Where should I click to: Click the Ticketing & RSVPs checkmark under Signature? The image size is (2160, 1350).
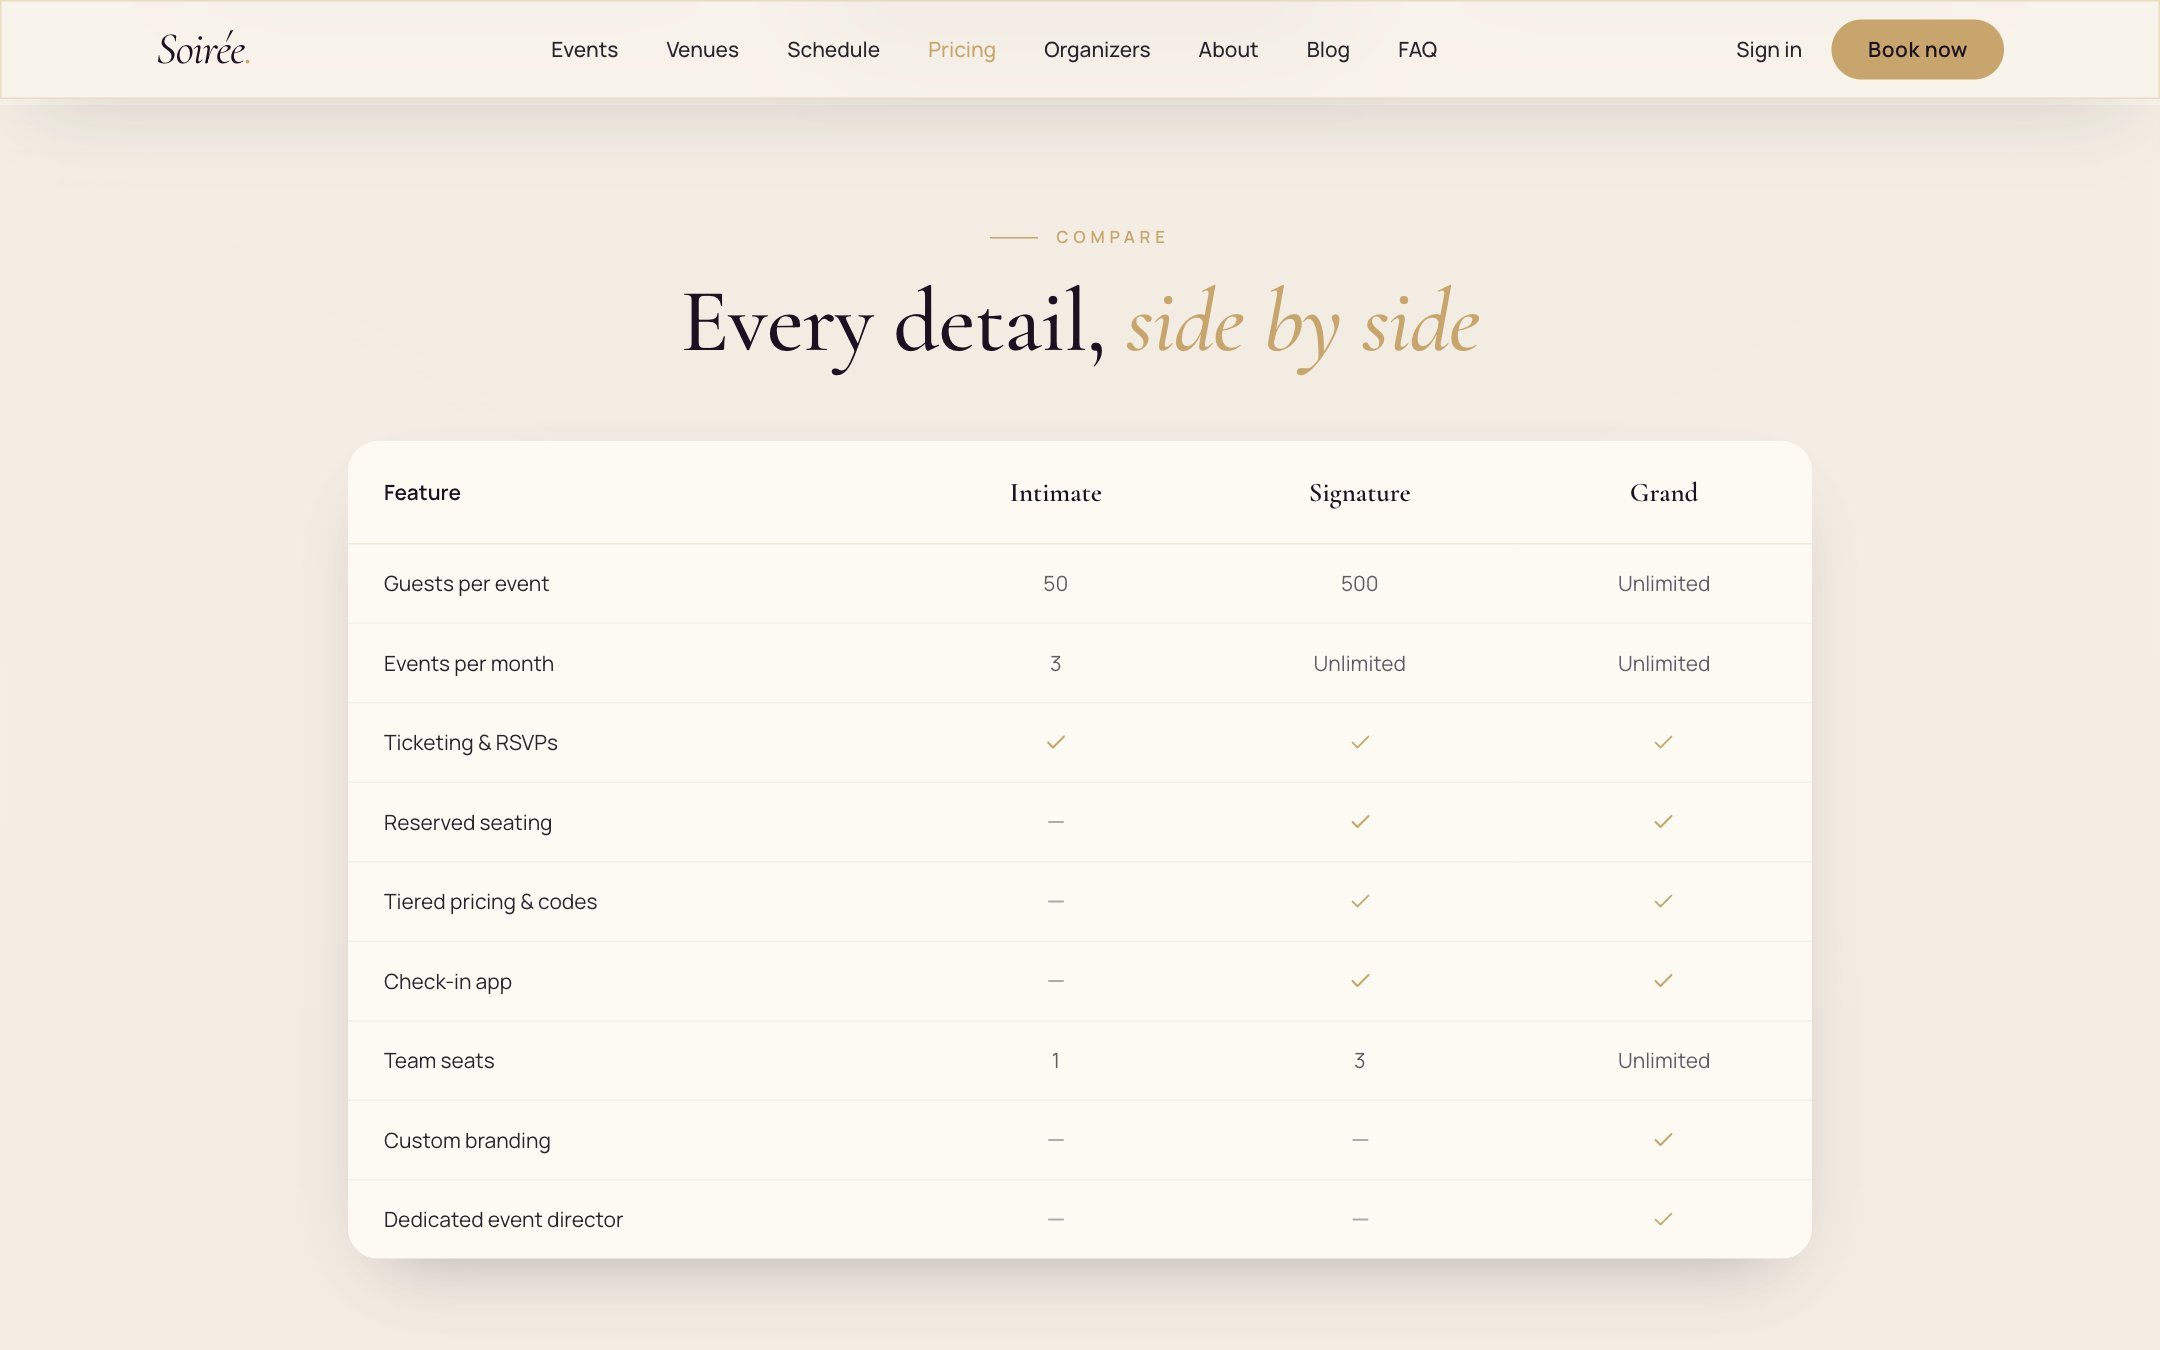[x=1360, y=742]
